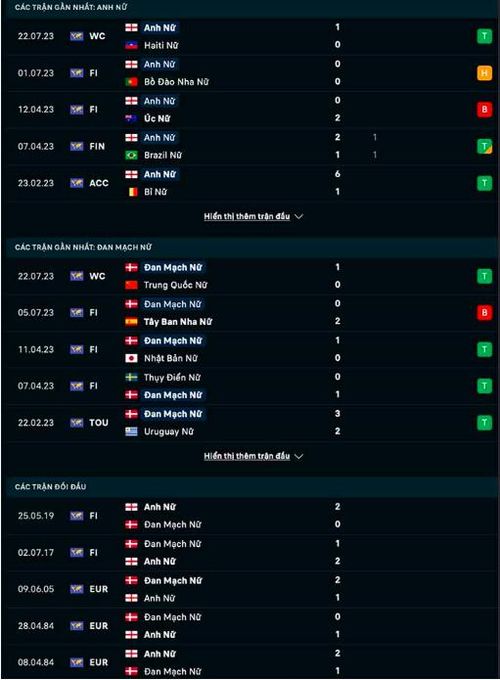This screenshot has width=500, height=680.
Task: Select the Trung Quốc Nữ team name
Action: point(175,285)
